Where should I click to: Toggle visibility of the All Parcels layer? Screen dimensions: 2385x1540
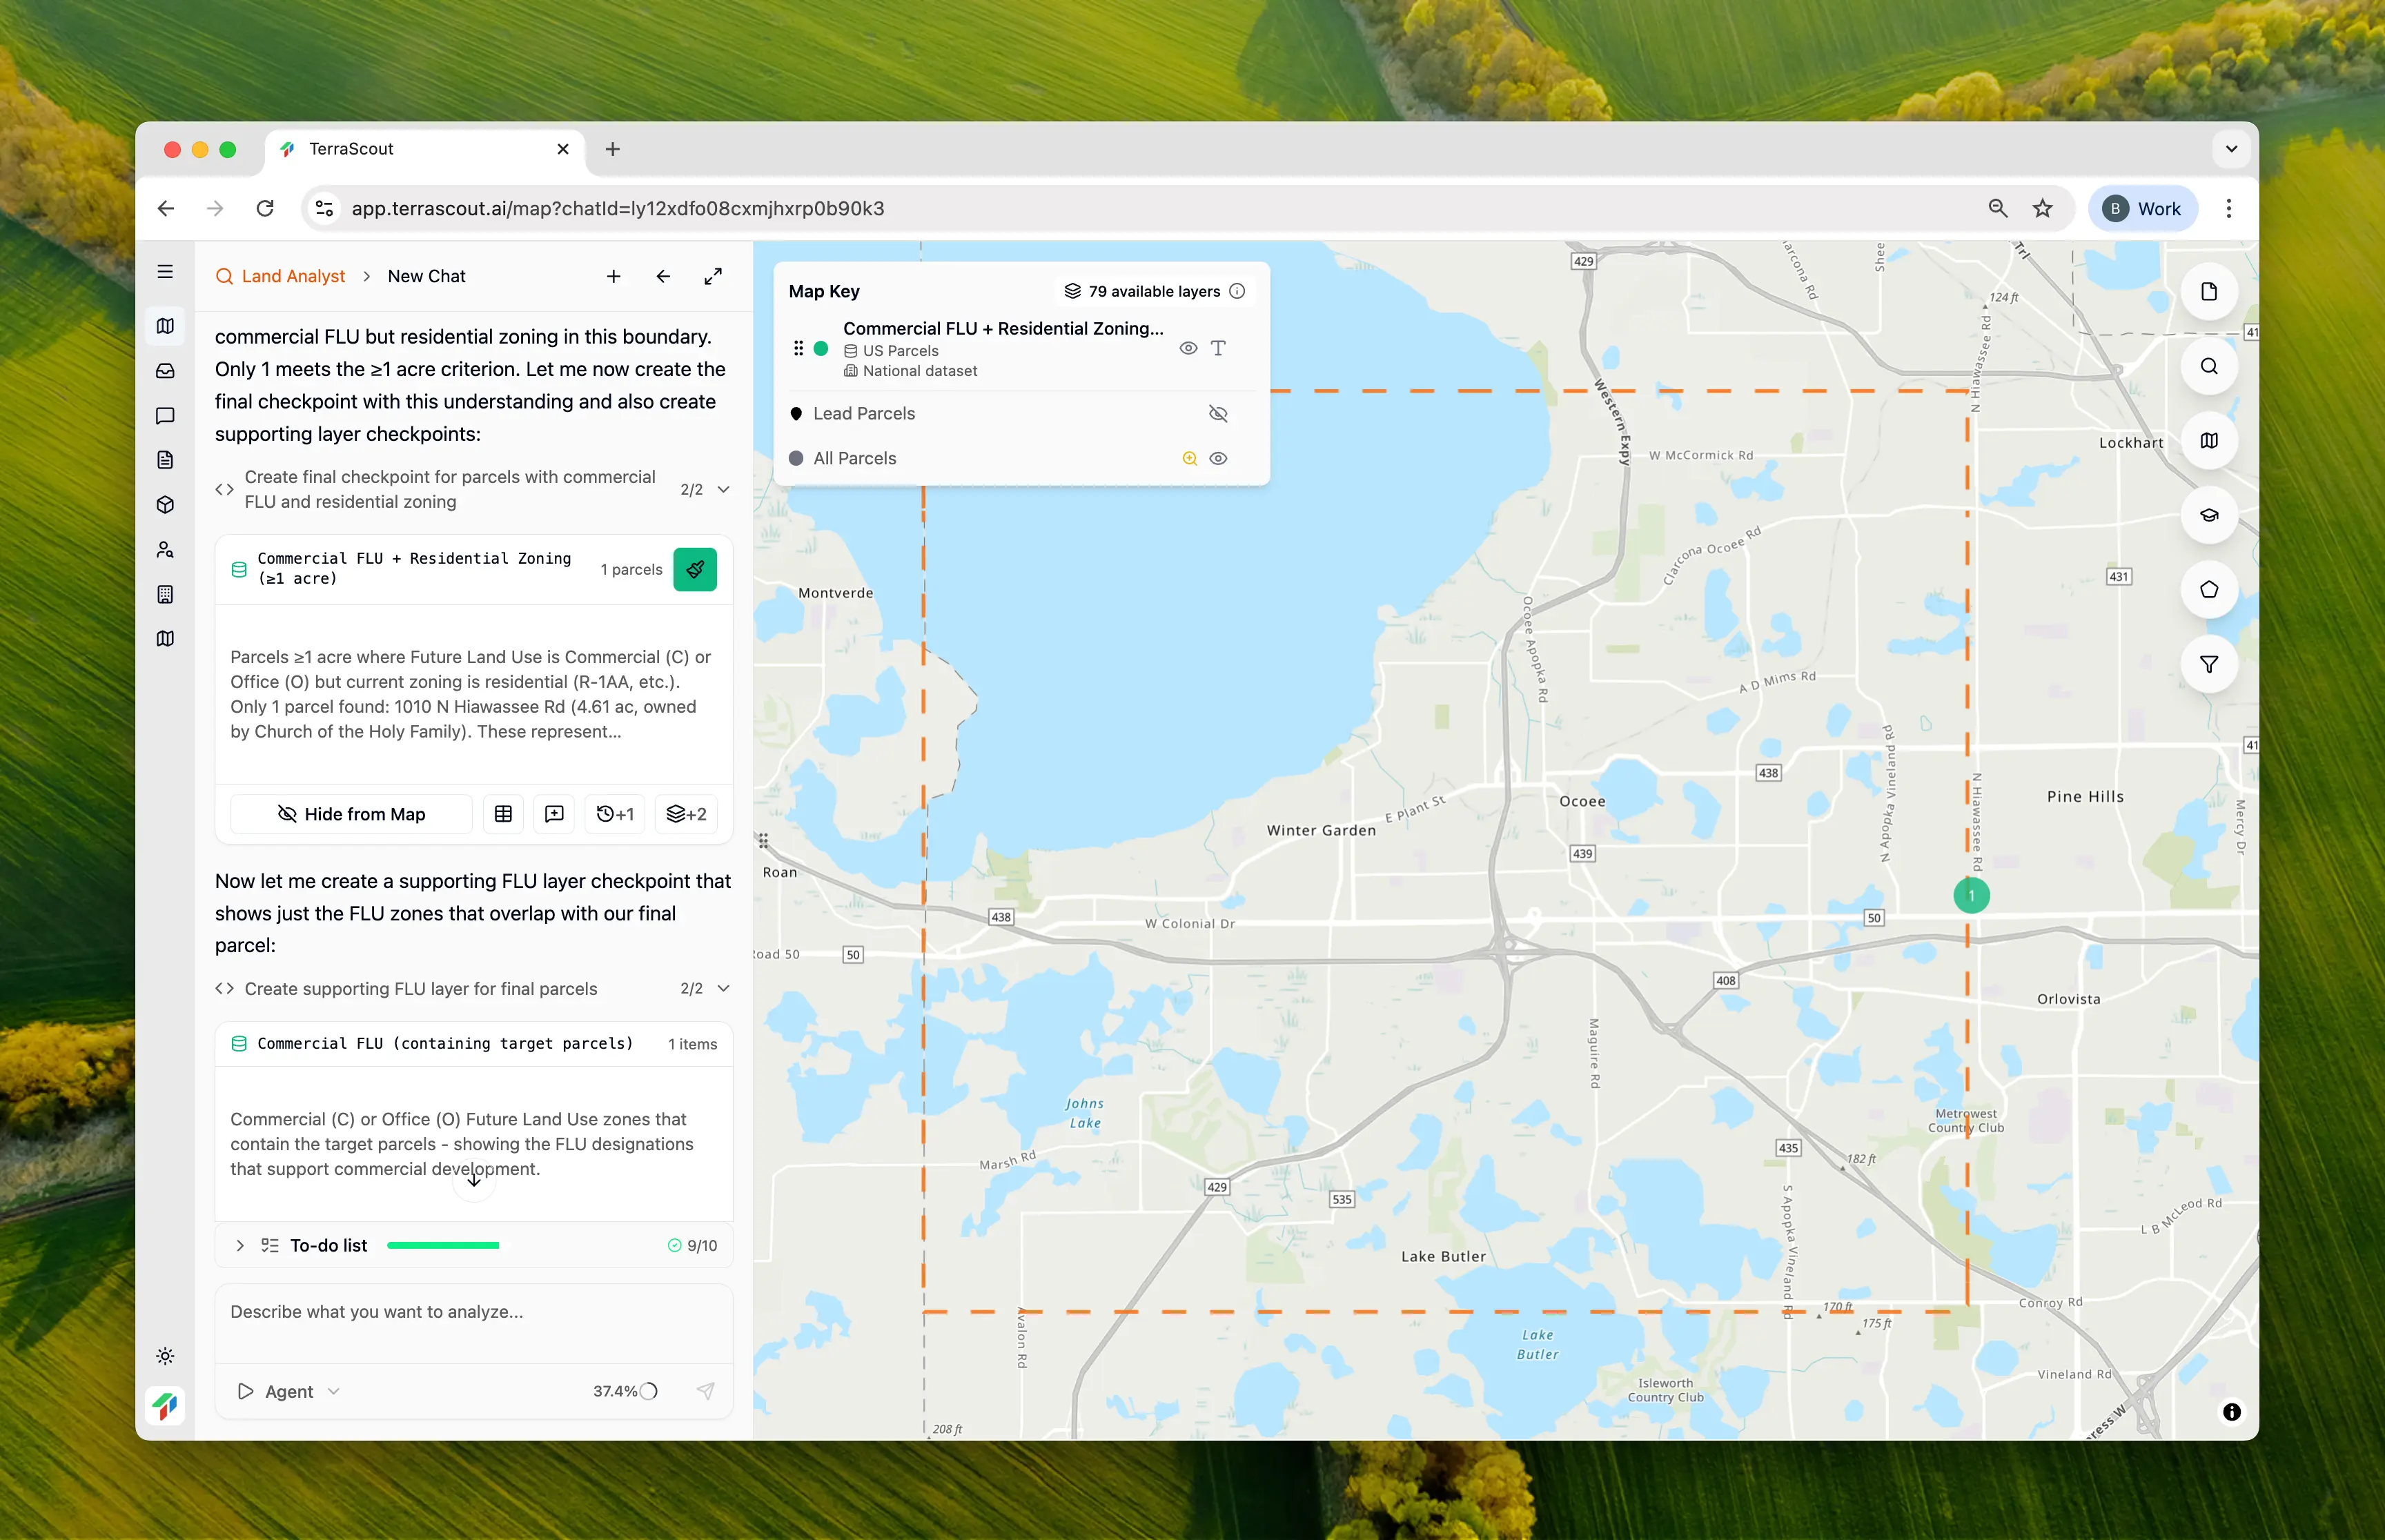(1217, 458)
